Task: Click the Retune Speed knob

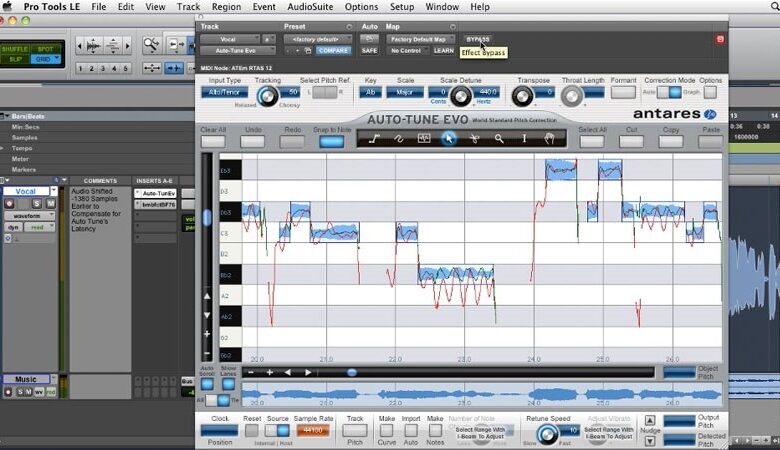Action: click(x=547, y=435)
